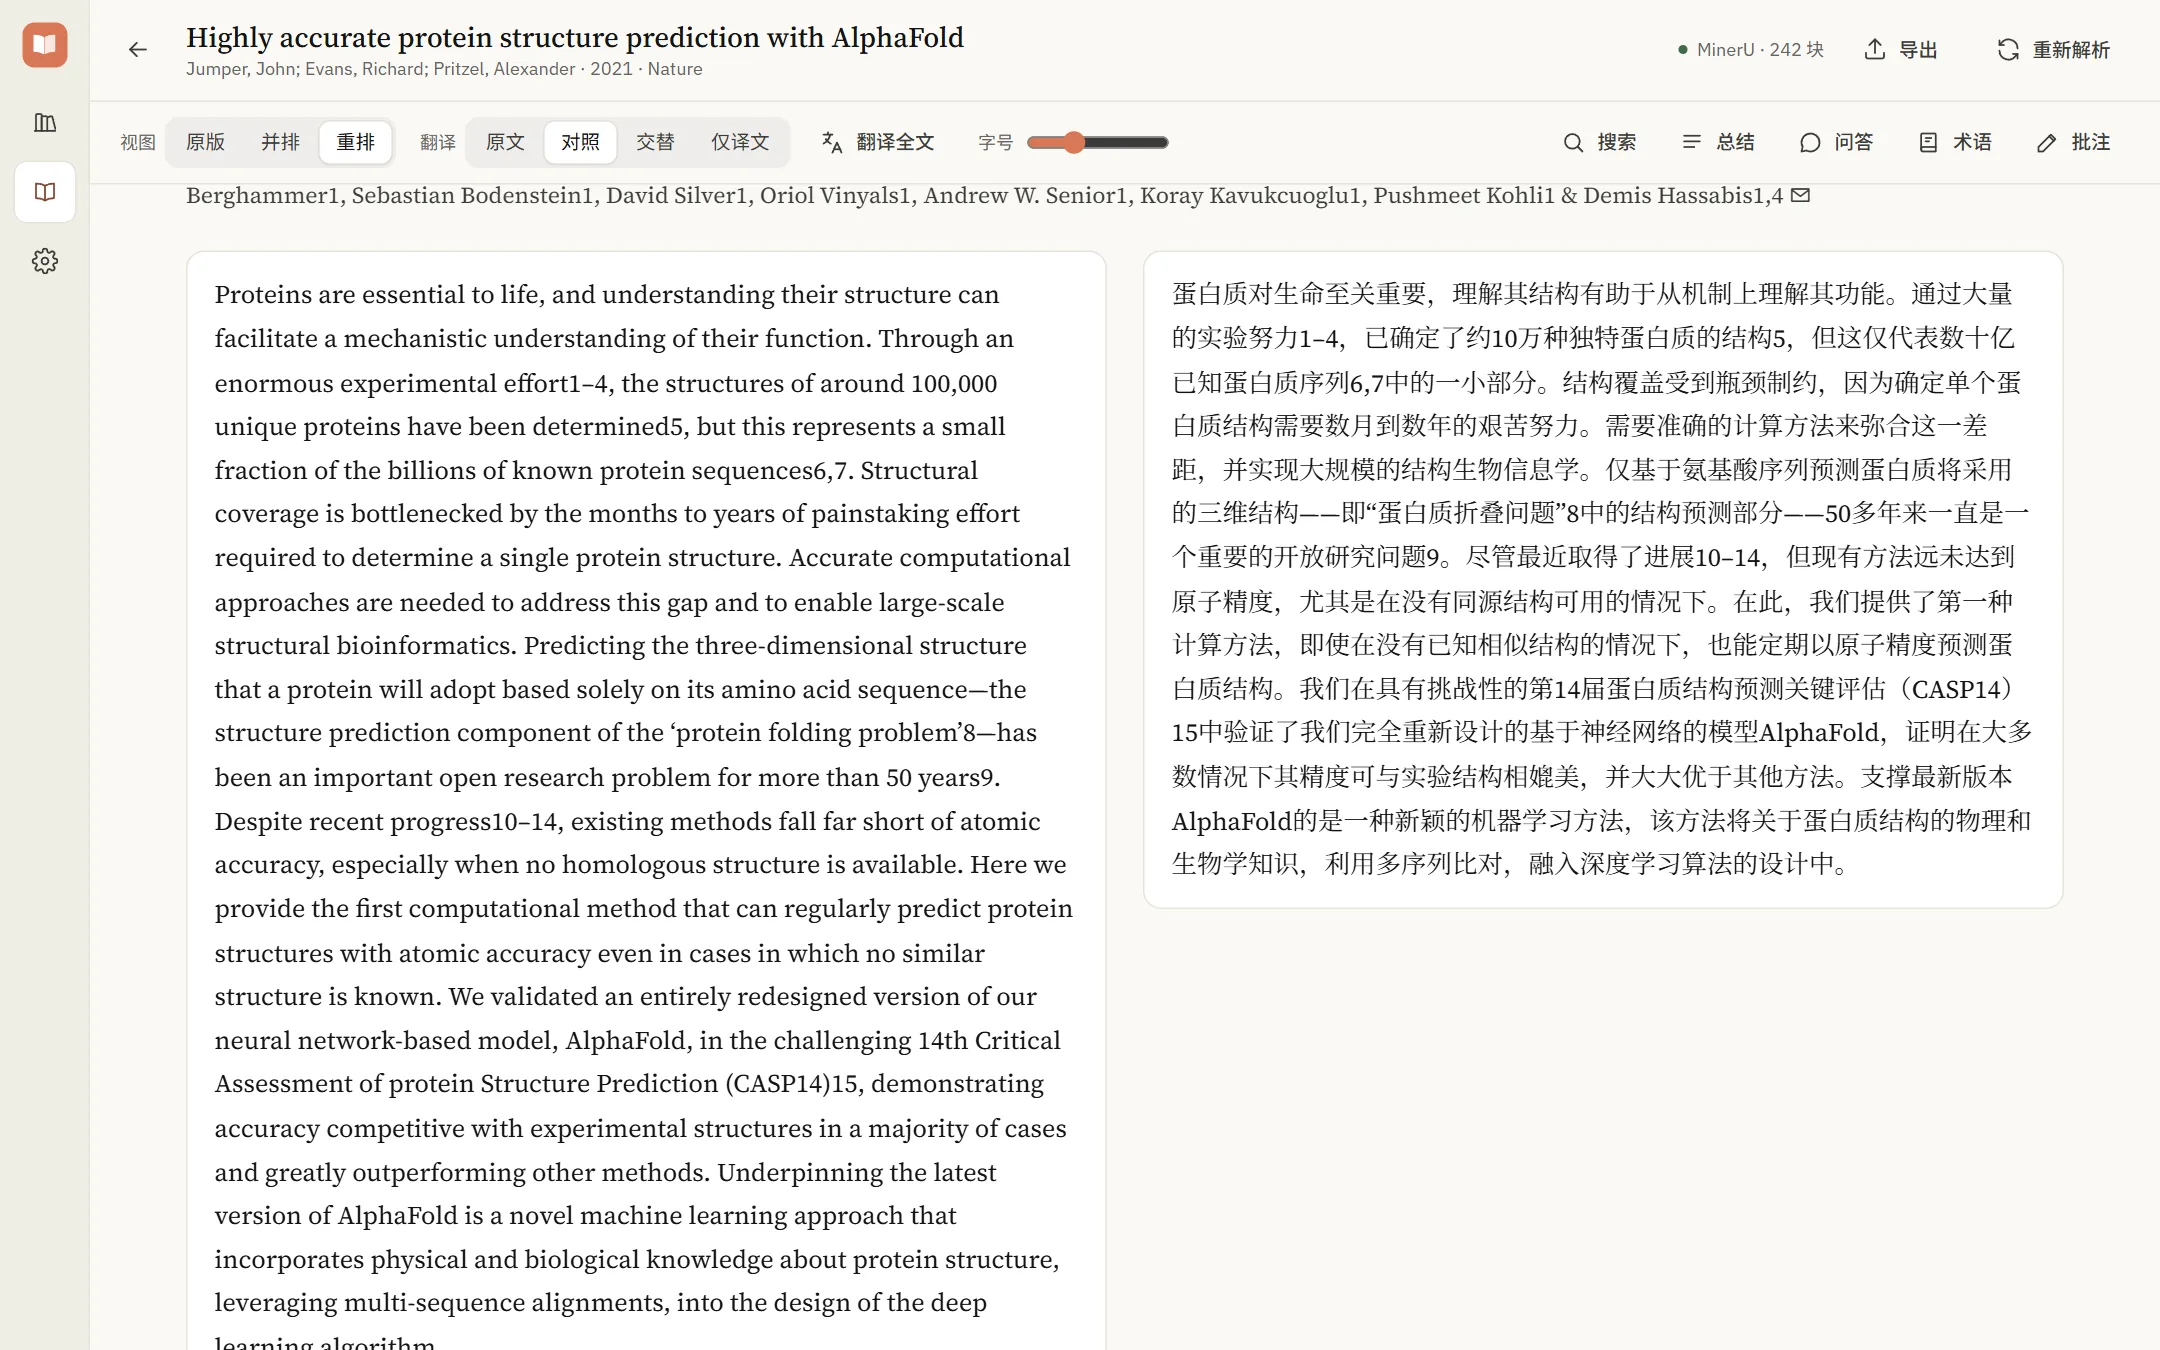Image resolution: width=2160 pixels, height=1350 pixels.
Task: Click the English abstract paragraph card
Action: [x=646, y=800]
